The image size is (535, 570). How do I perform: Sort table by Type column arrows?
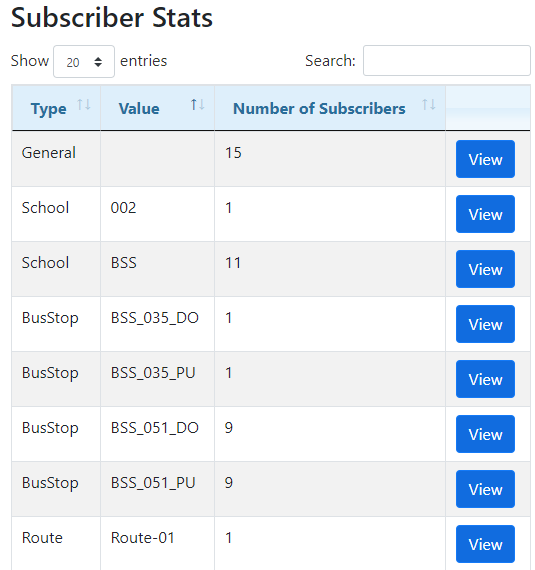pos(84,105)
